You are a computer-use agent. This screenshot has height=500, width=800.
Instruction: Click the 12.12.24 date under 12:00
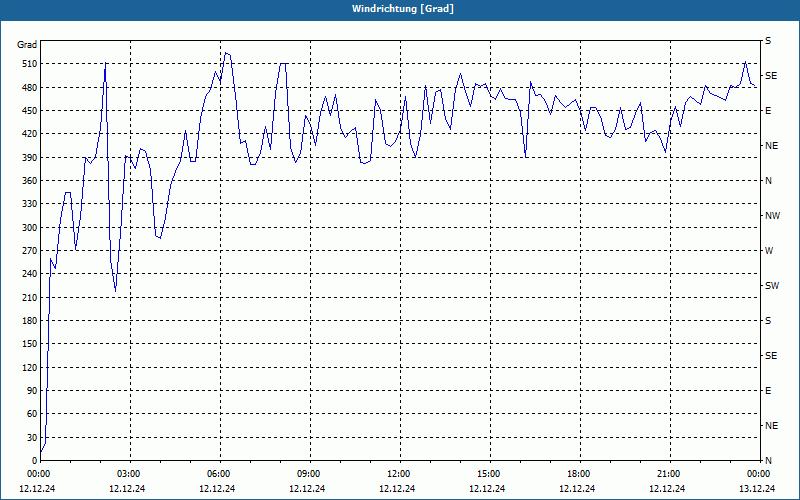397,488
